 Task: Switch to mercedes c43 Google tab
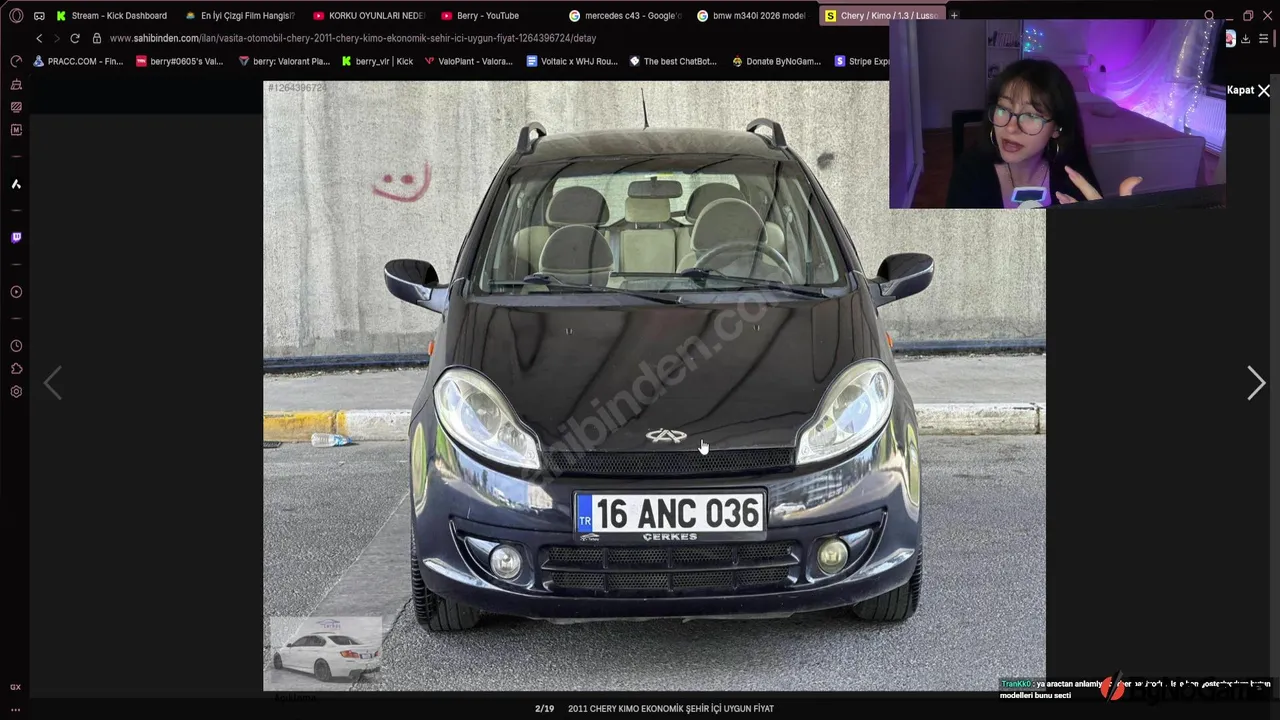pyautogui.click(x=624, y=16)
